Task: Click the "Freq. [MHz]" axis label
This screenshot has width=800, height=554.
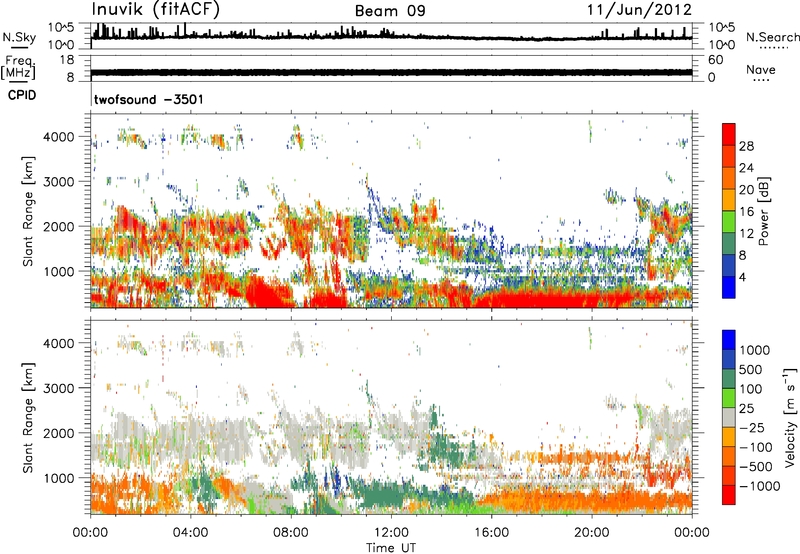Action: point(18,67)
